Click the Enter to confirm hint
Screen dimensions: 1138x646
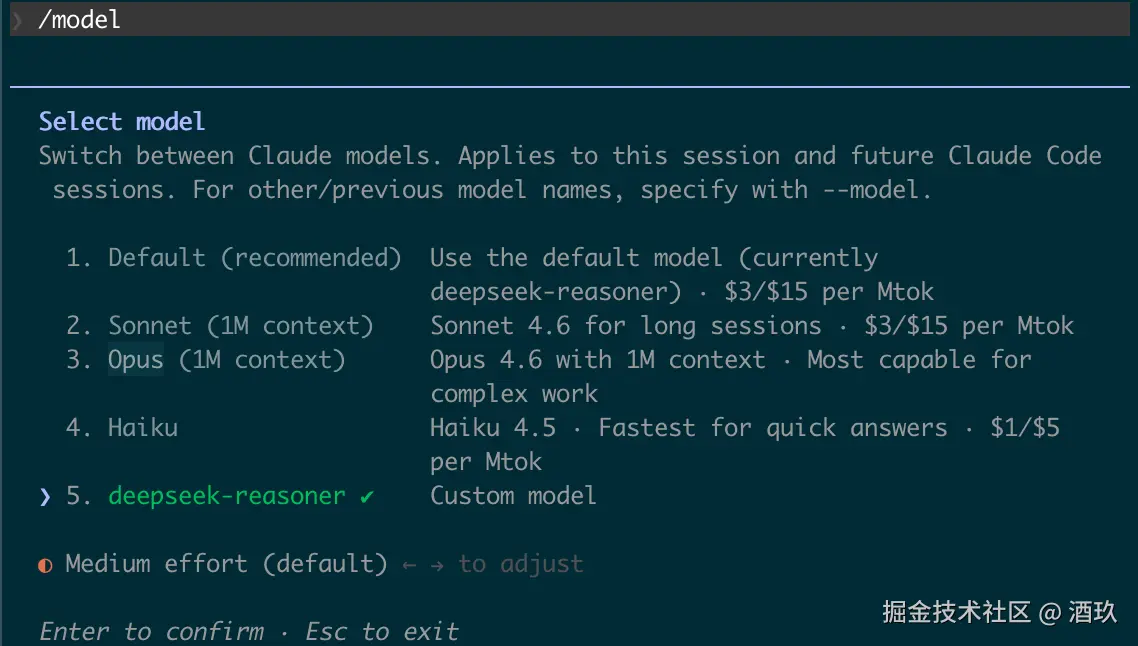[152, 632]
